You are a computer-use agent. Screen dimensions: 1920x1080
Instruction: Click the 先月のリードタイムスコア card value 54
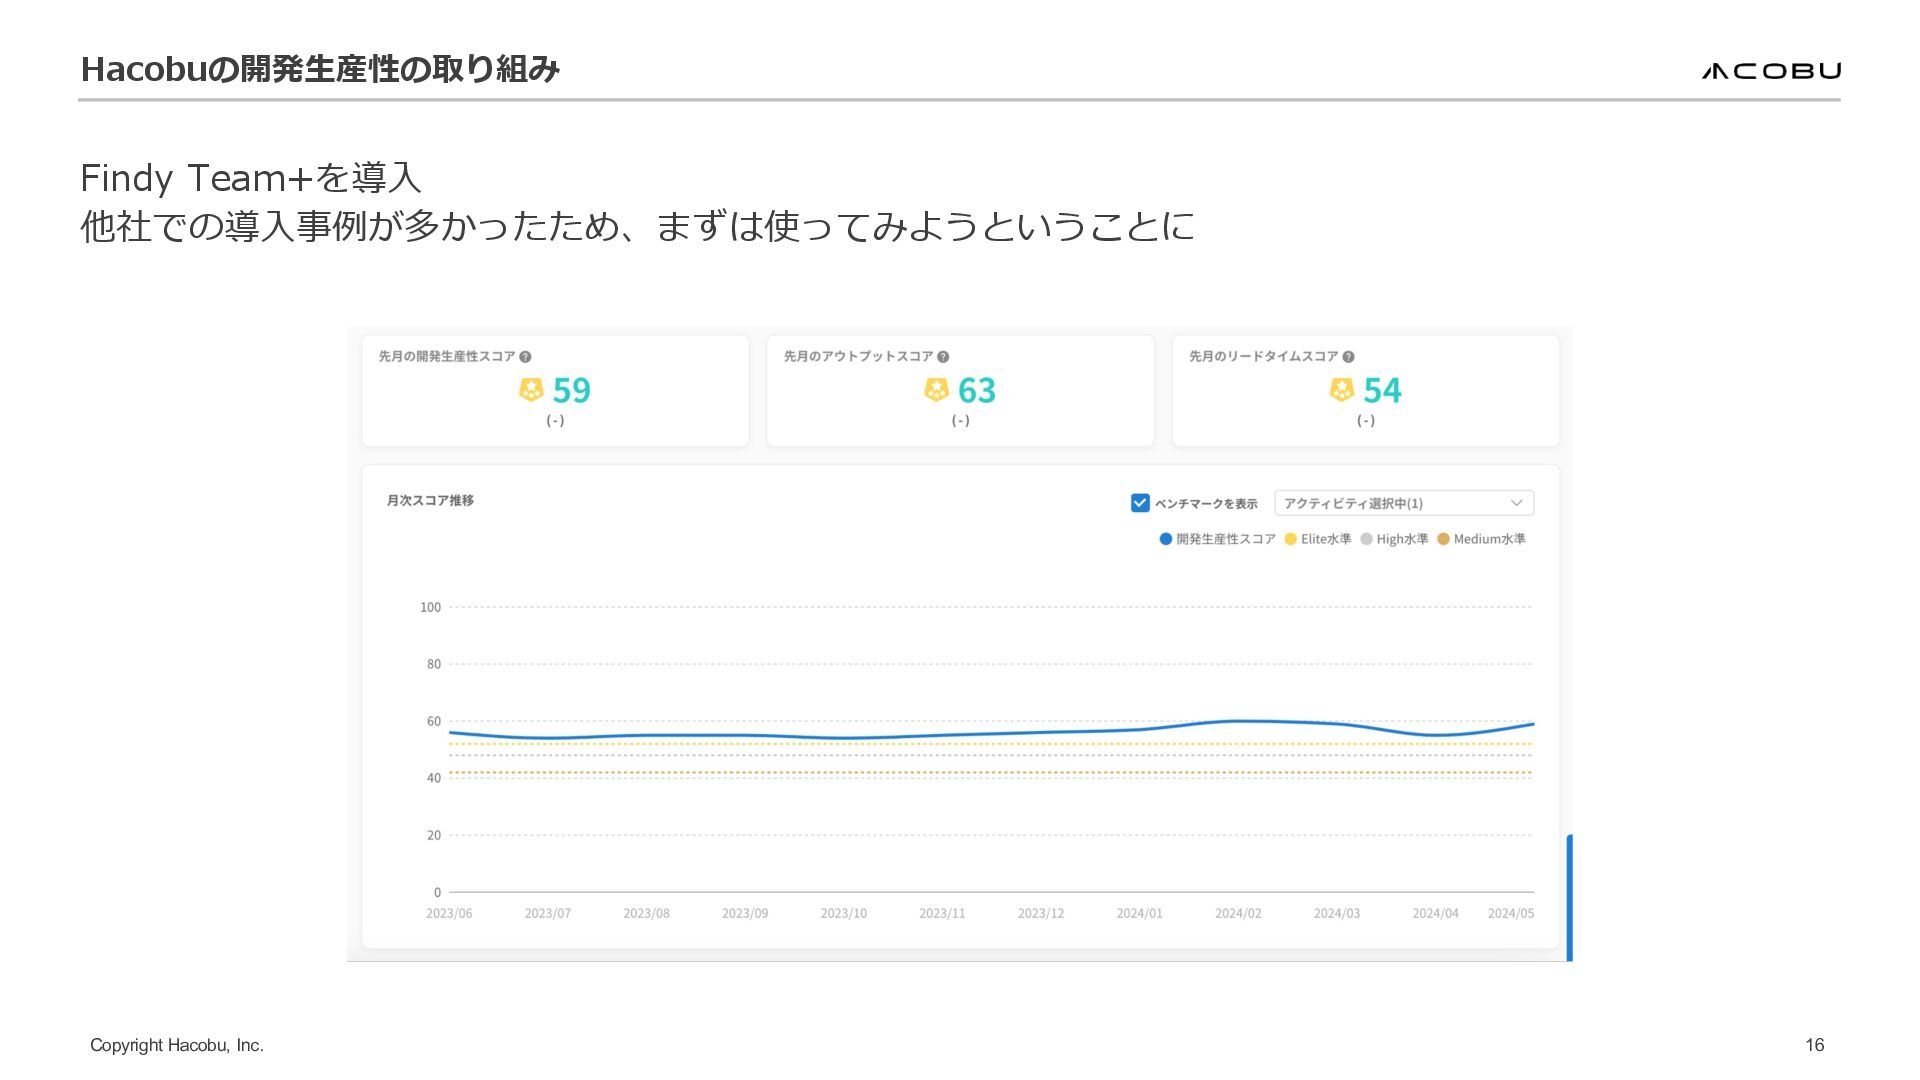[1382, 390]
